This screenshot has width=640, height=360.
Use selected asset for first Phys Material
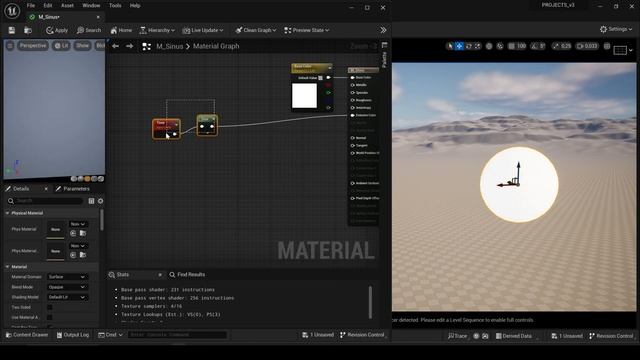tap(73, 233)
